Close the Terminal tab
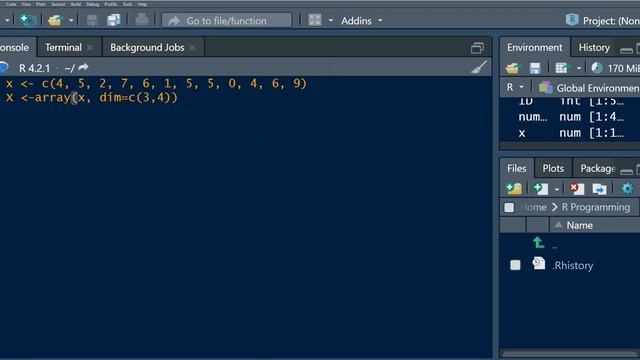Viewport: 640px width, 360px height. click(90, 48)
